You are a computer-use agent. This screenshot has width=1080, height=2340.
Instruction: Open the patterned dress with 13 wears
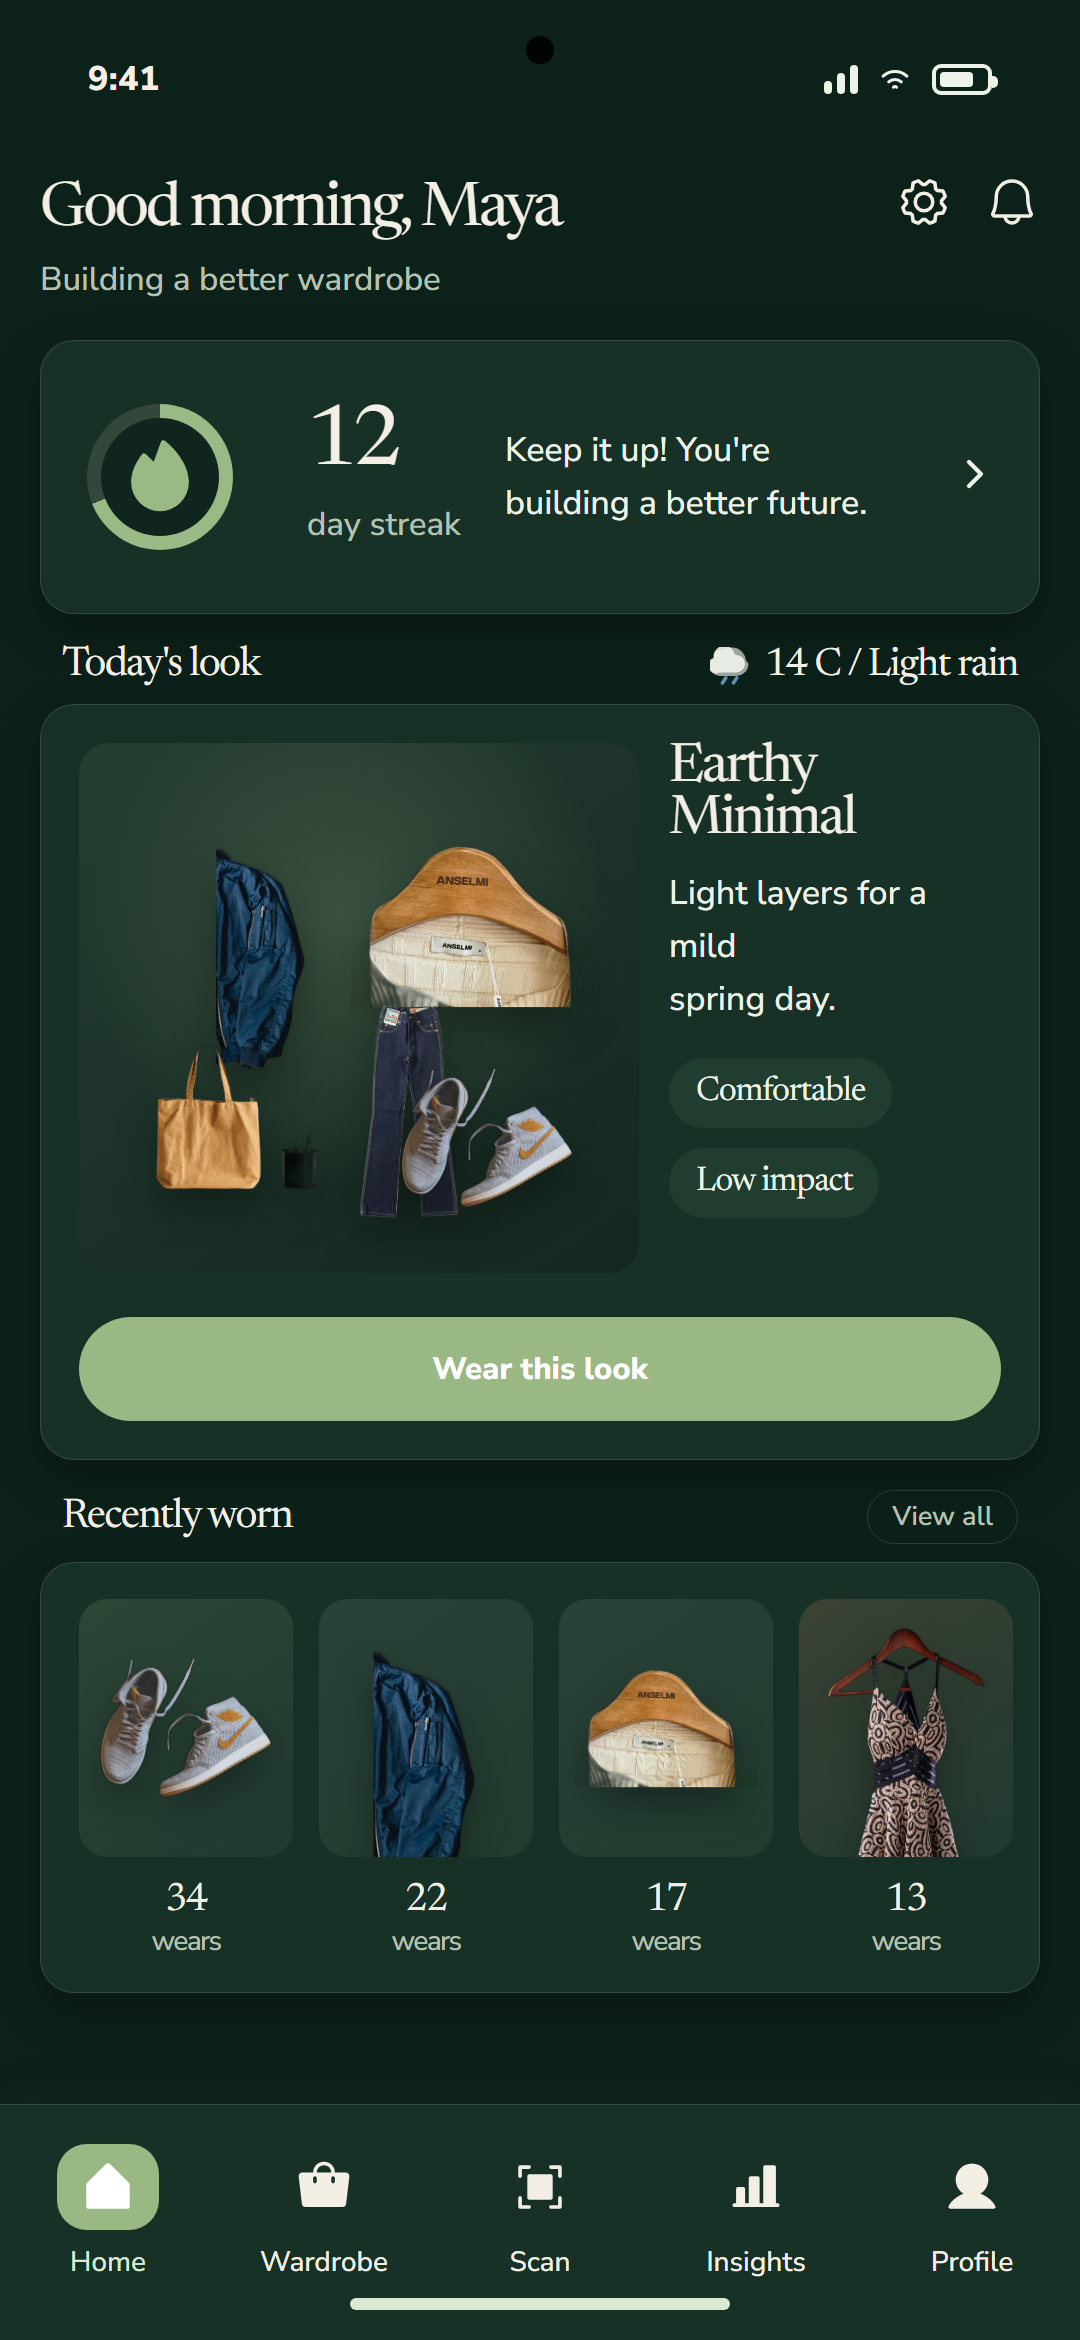tap(906, 1728)
